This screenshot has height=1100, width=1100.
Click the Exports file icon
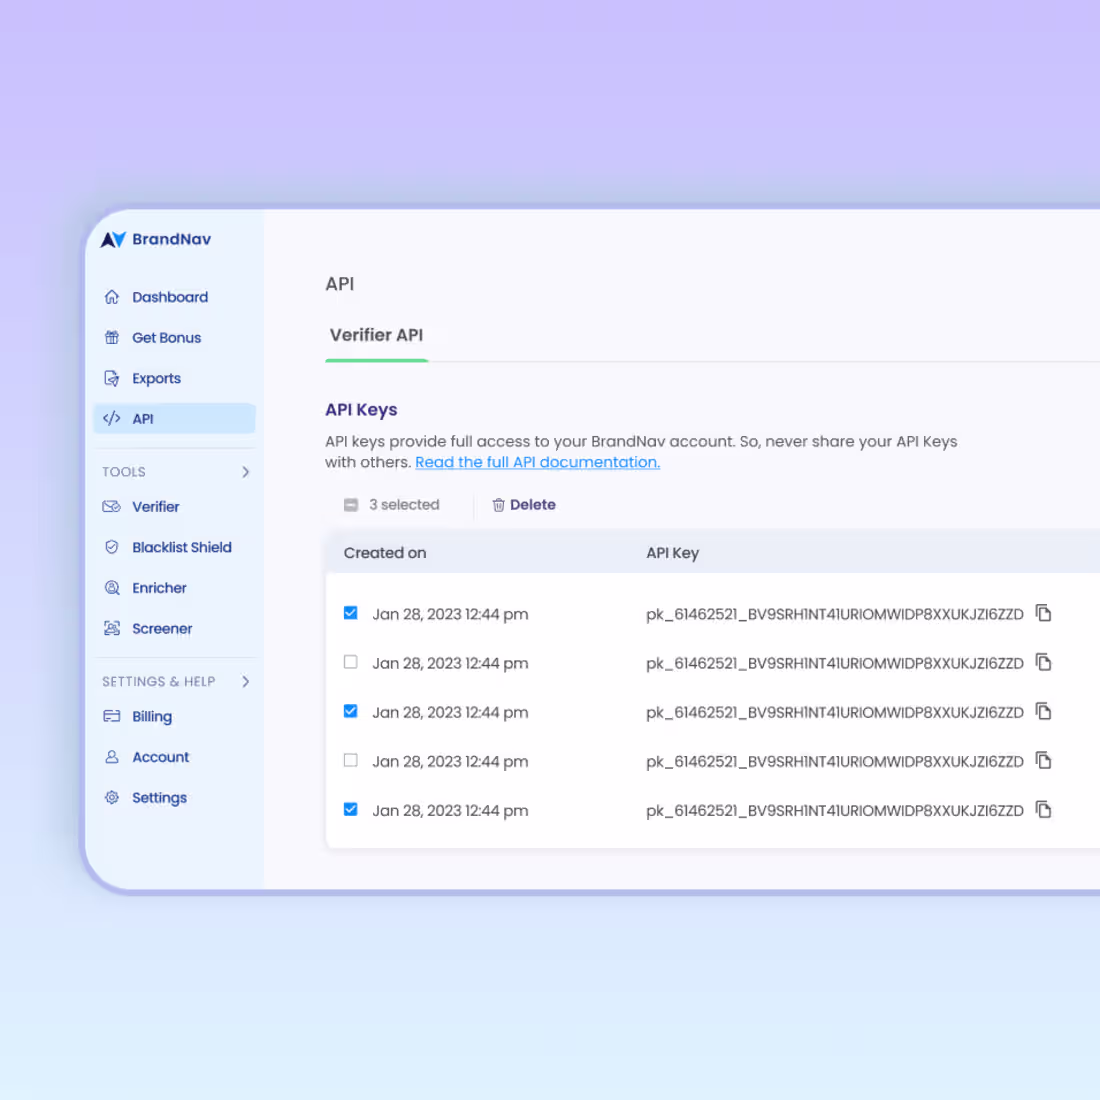point(112,378)
